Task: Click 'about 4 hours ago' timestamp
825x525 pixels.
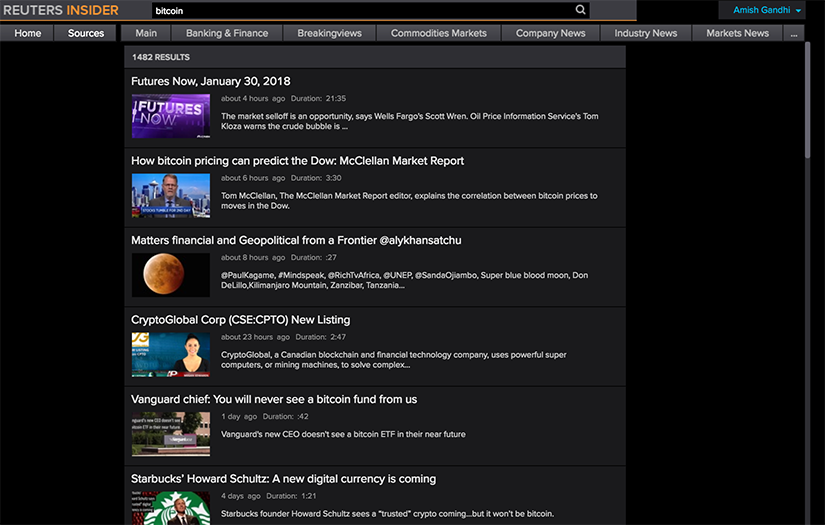Action: click(x=253, y=98)
